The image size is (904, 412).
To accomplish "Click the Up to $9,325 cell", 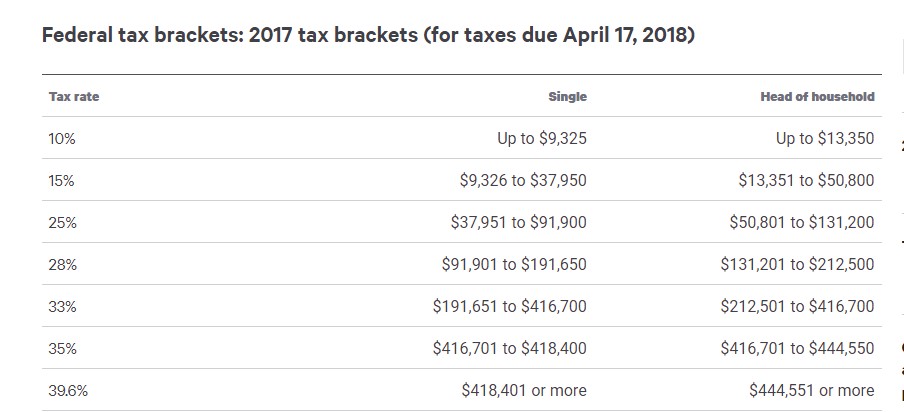I will pos(542,139).
